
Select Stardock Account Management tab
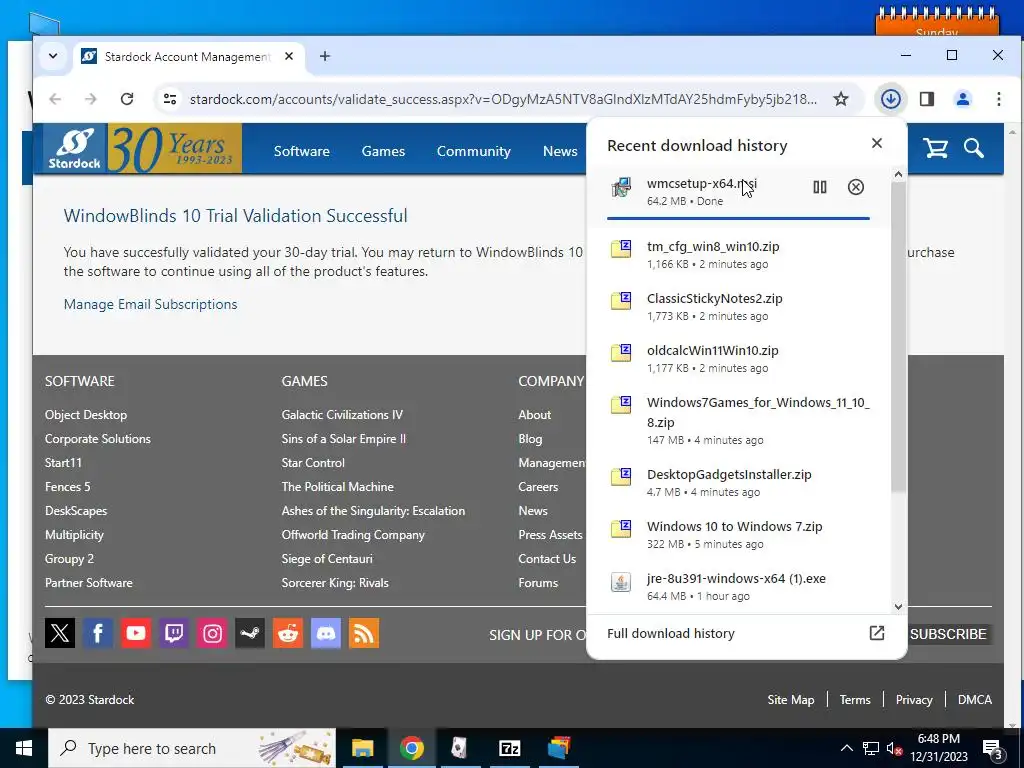tap(187, 57)
